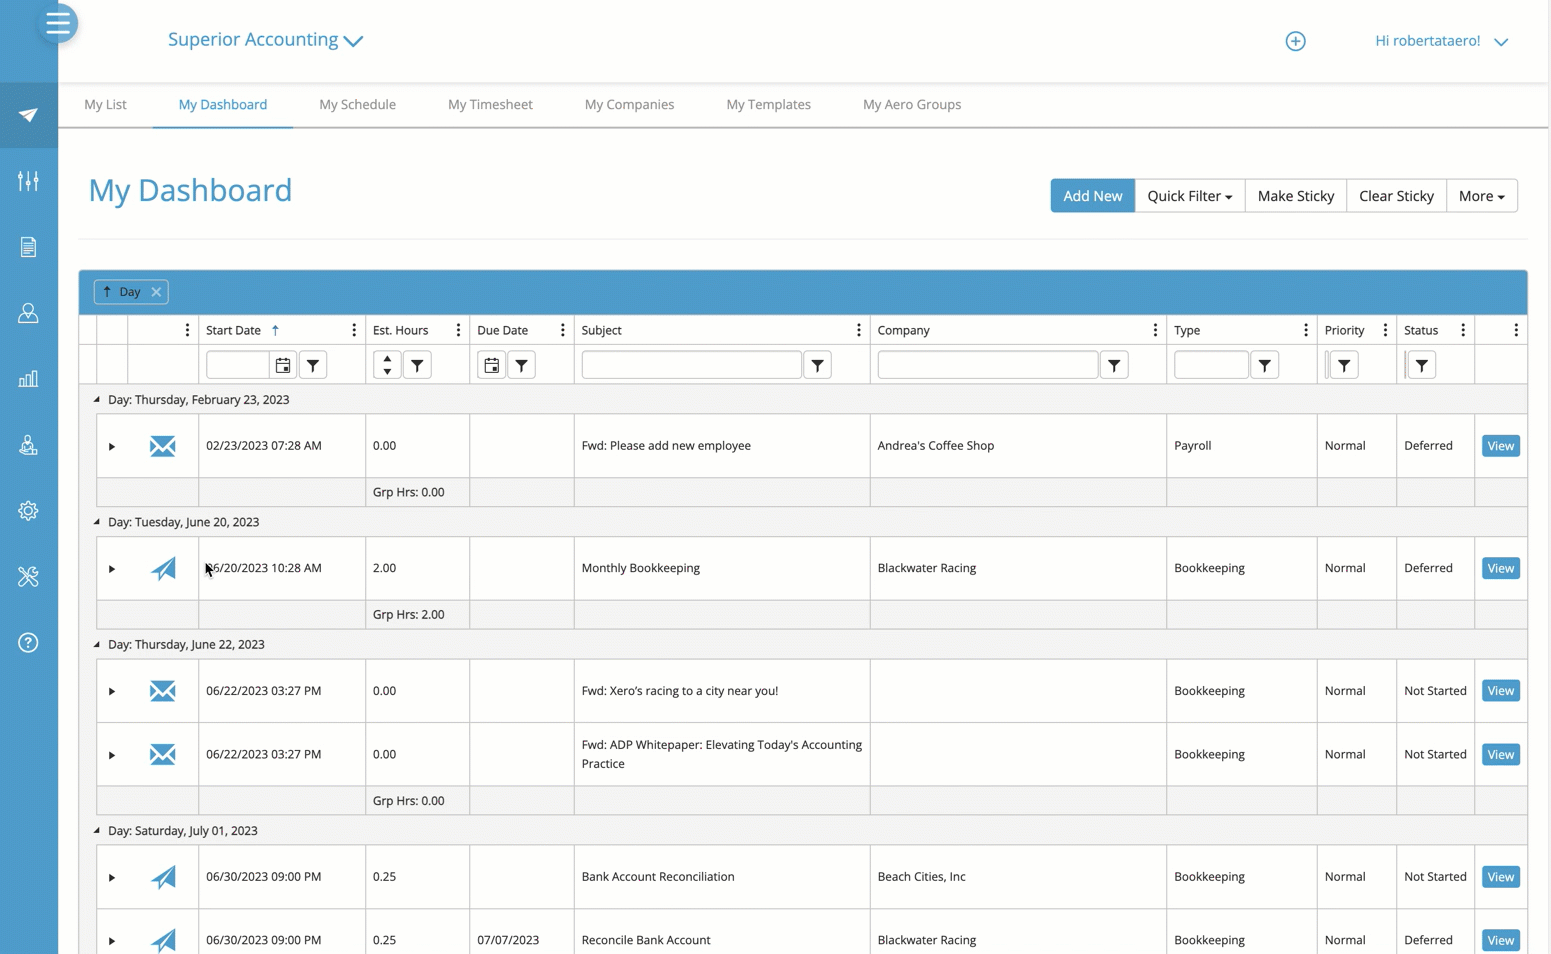Viewport: 1551px width, 954px height.
Task: Switch to the My Aero Groups tab
Action: 912,104
